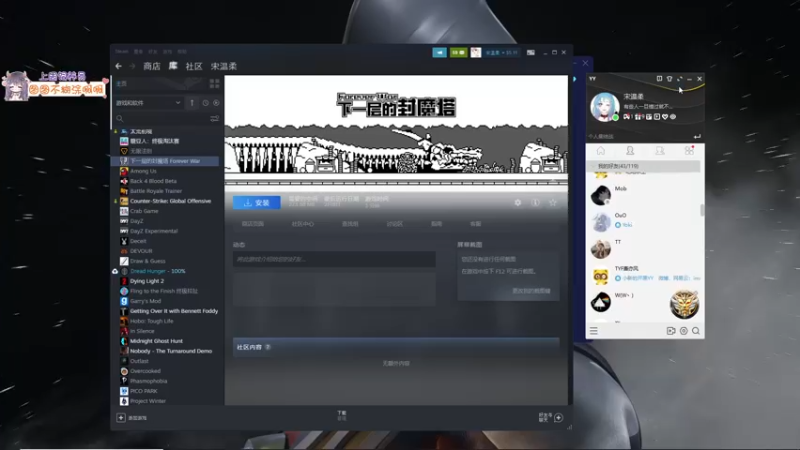Click the YY friends list scrollbar
The width and height of the screenshot is (800, 450).
coord(702,210)
